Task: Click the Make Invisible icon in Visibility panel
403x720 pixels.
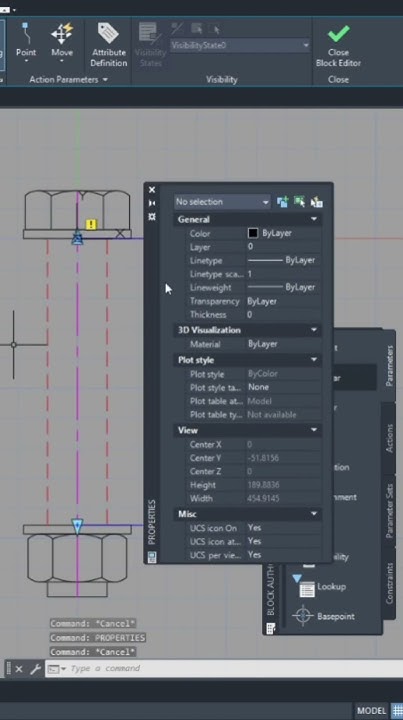Action: point(214,28)
